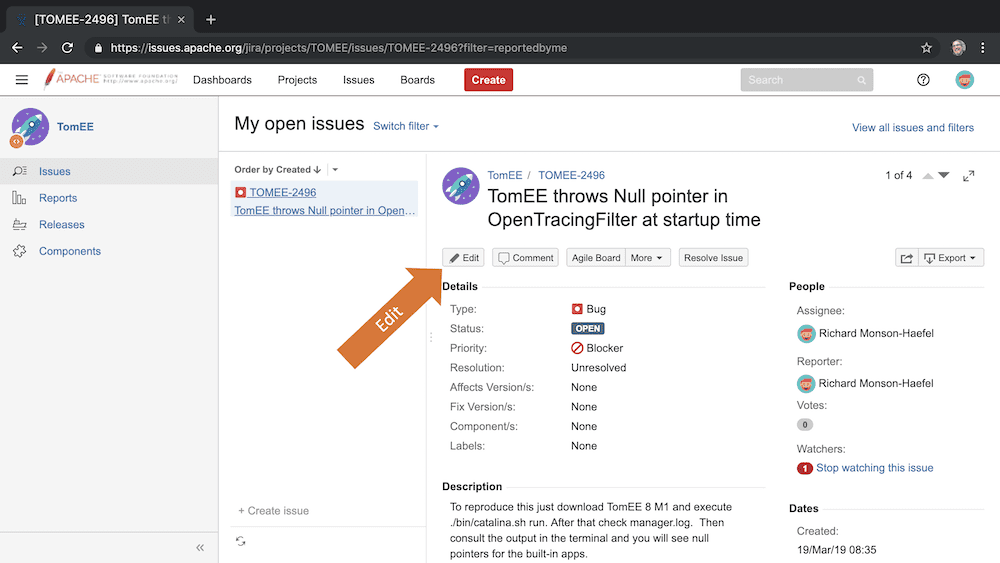Image resolution: width=1000 pixels, height=563 pixels.
Task: Click the Edit button
Action: [464, 258]
